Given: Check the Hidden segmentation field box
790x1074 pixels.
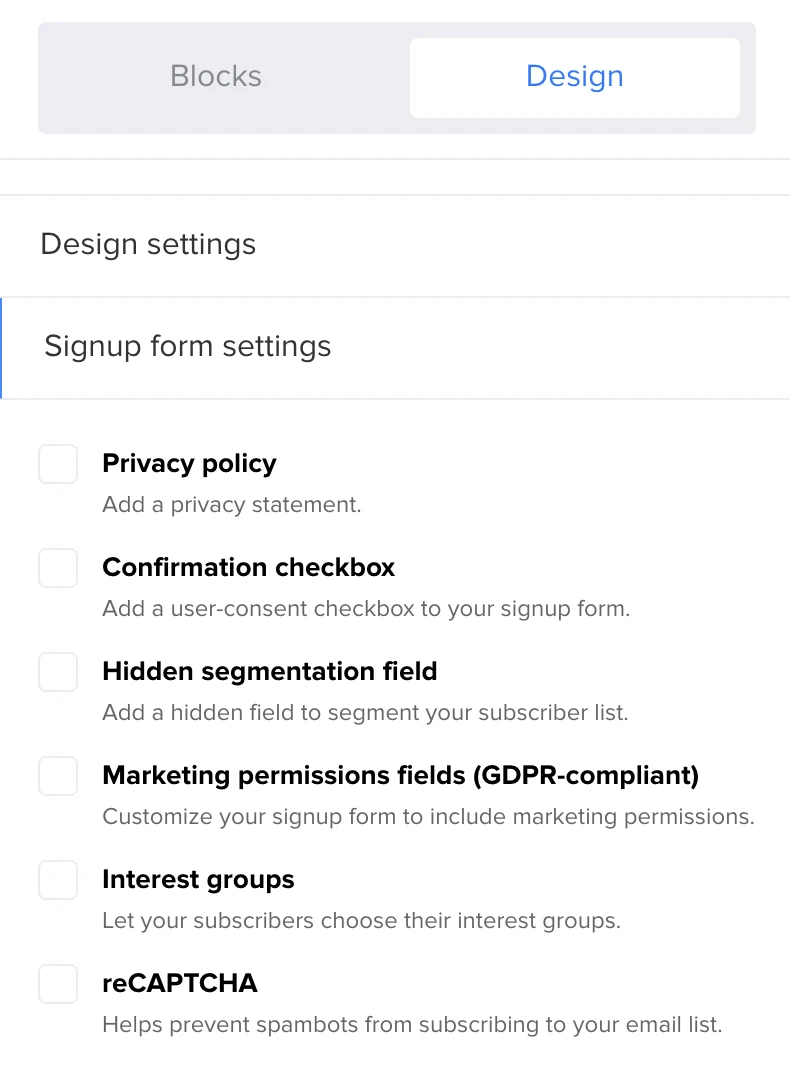Looking at the screenshot, I should tap(58, 672).
